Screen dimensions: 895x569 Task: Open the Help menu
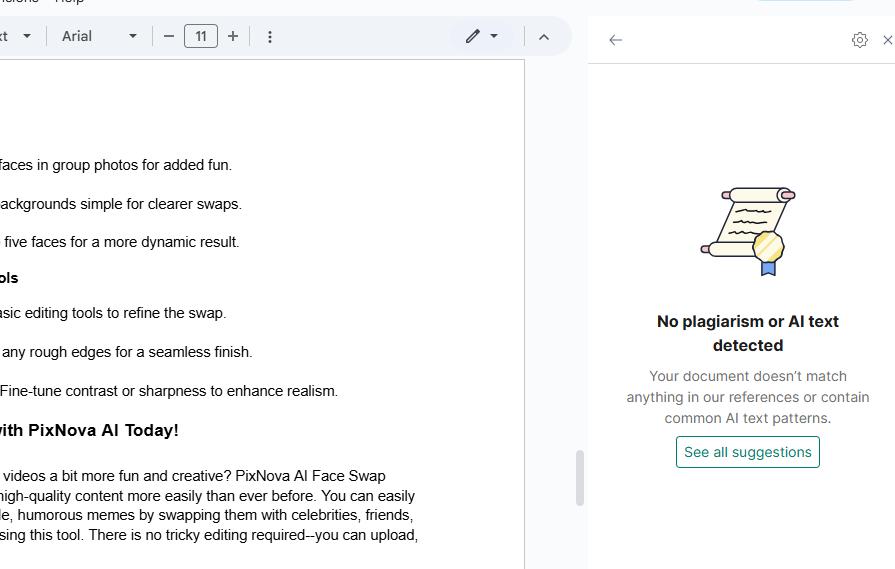click(x=69, y=2)
